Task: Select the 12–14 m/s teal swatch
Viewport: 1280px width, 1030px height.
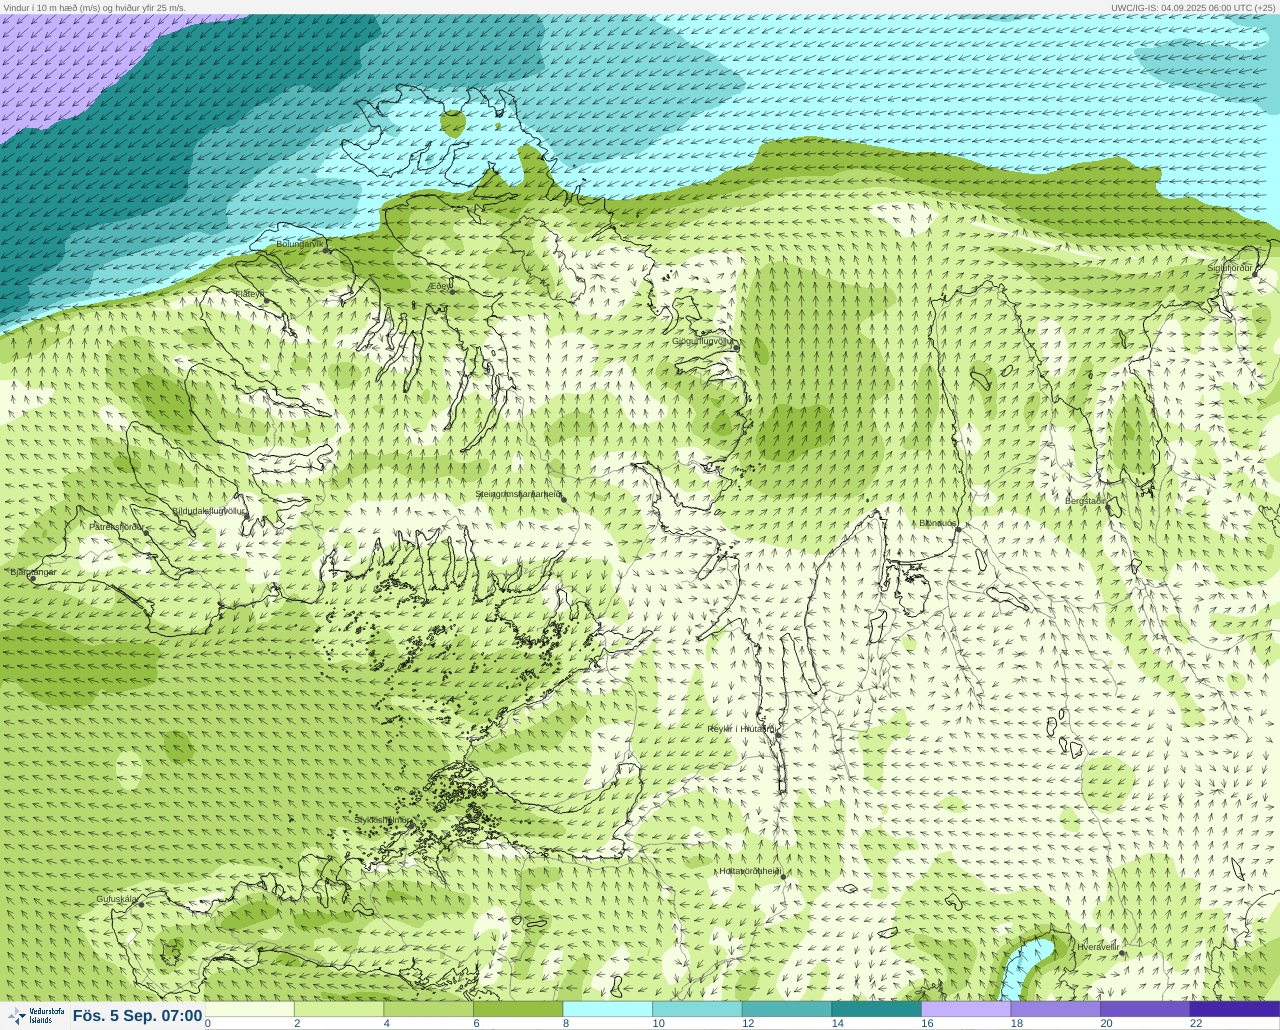Action: [x=787, y=1009]
